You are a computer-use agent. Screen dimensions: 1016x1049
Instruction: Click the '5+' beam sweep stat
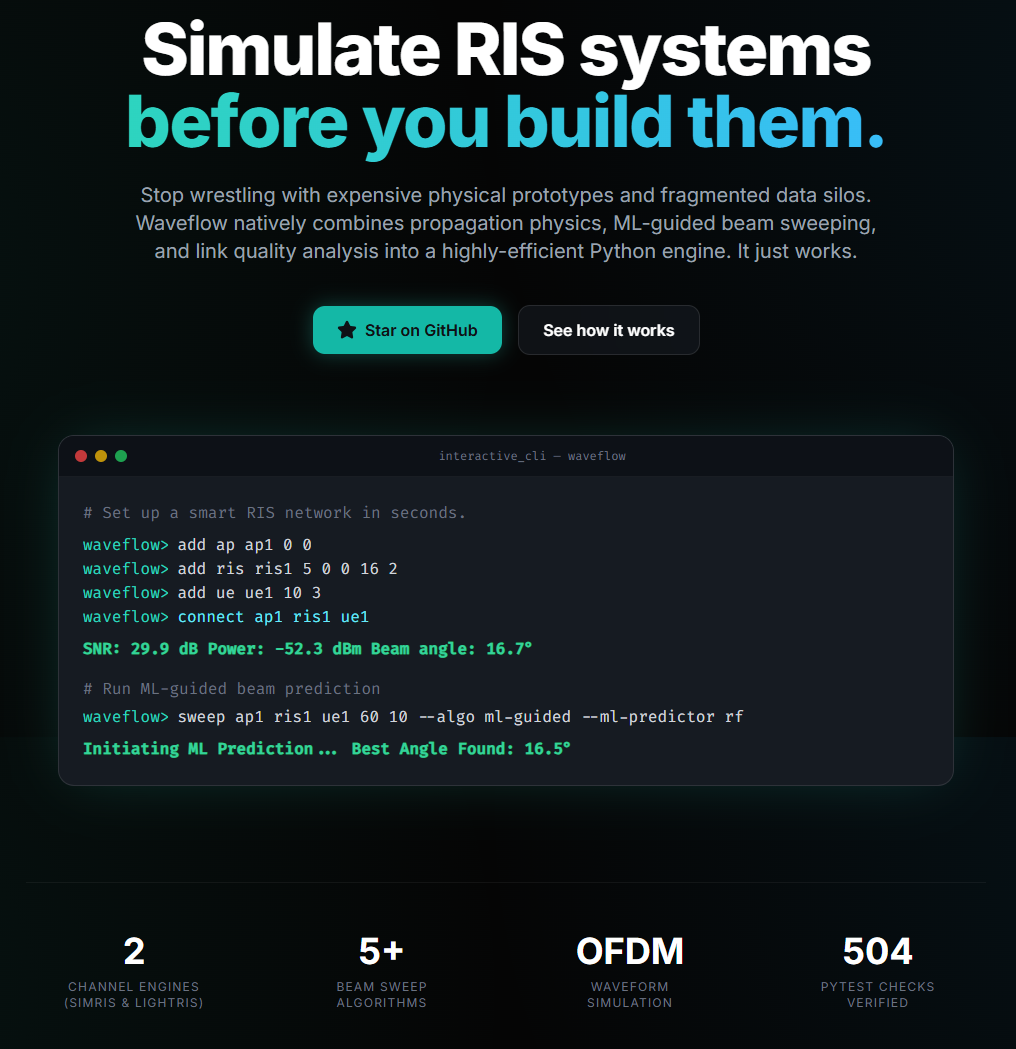[381, 951]
